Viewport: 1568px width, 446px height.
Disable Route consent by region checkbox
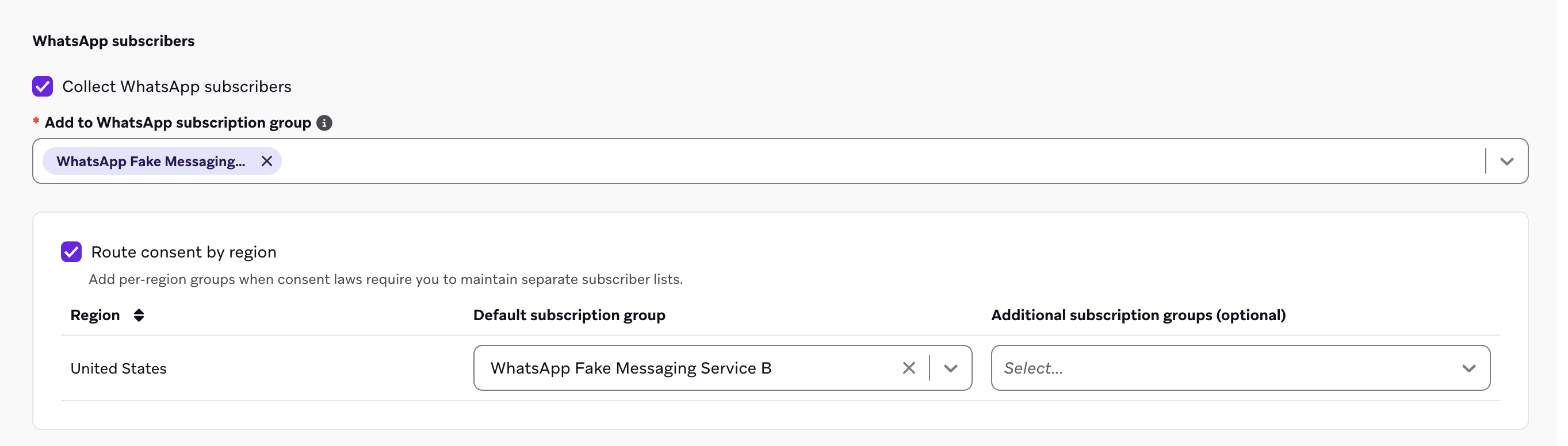click(x=71, y=252)
